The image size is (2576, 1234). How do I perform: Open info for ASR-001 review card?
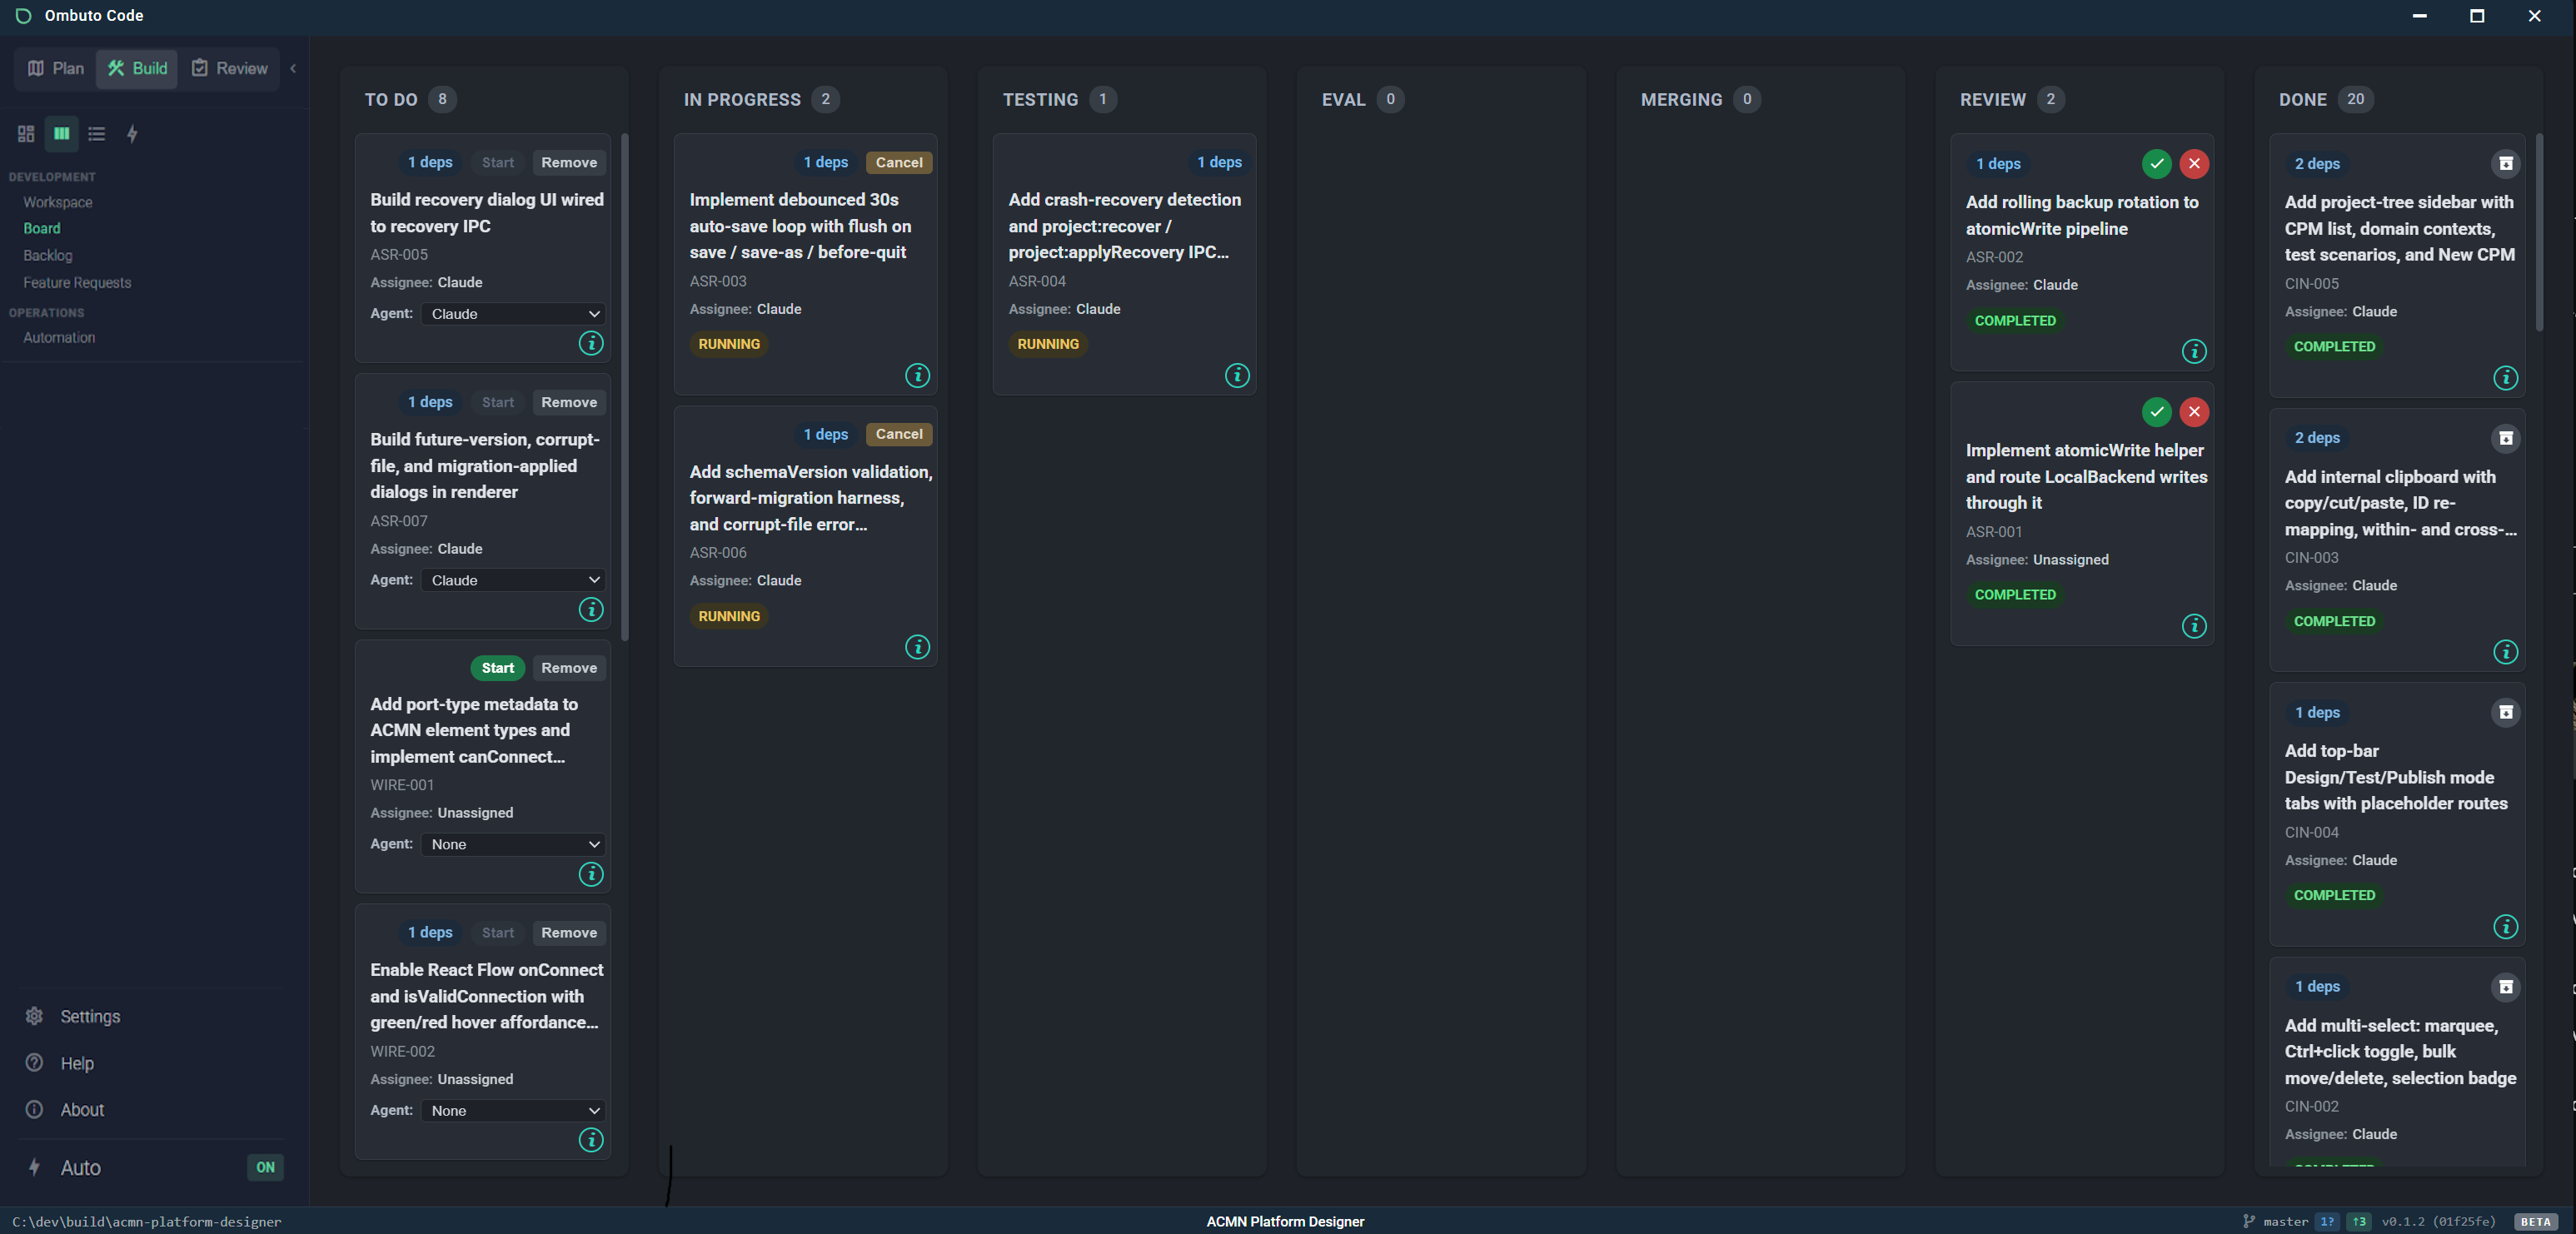[2194, 626]
